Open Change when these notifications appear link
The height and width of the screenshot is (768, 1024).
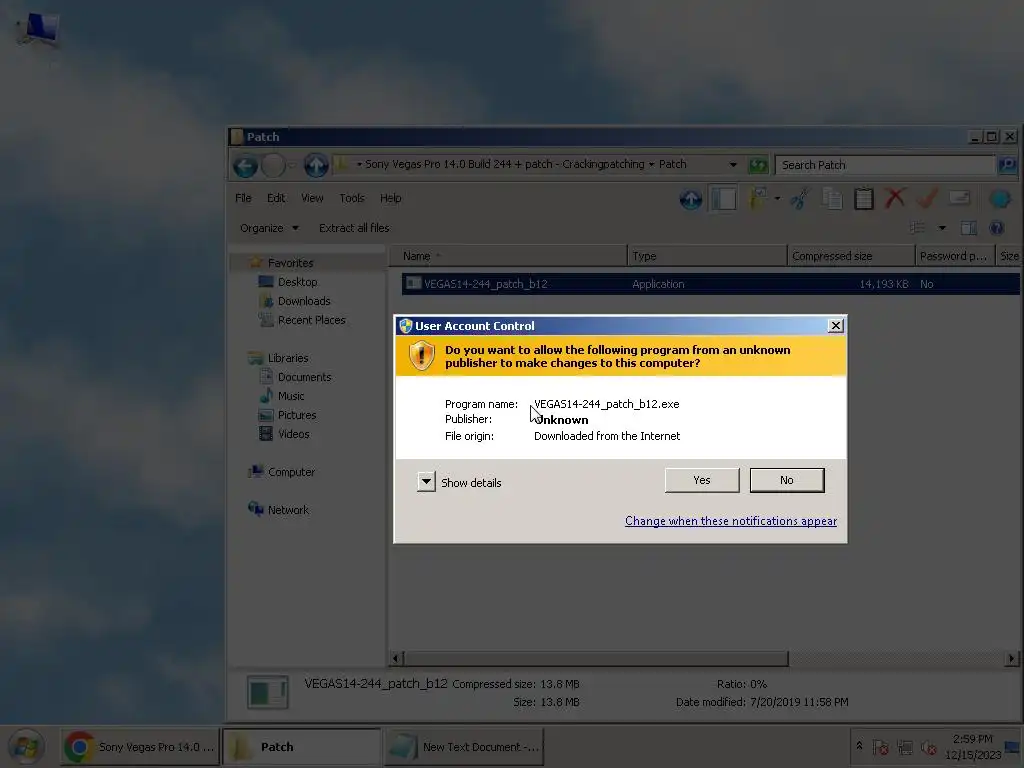click(x=731, y=521)
